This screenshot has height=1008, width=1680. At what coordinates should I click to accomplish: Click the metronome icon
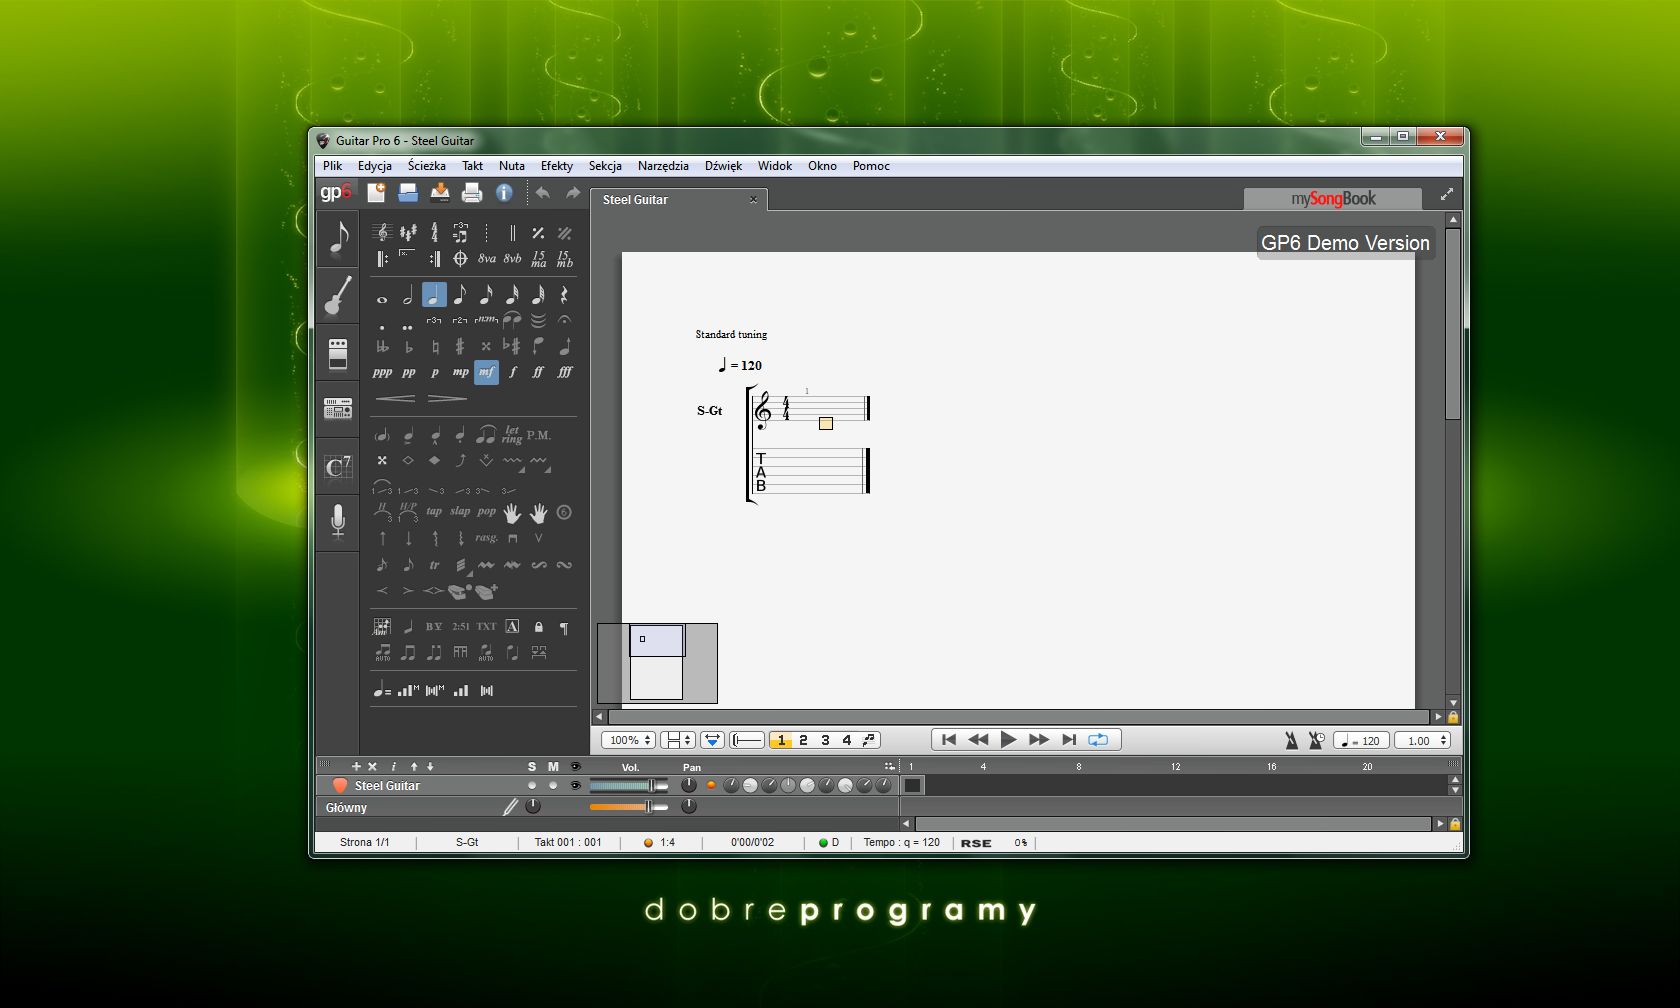(1291, 740)
